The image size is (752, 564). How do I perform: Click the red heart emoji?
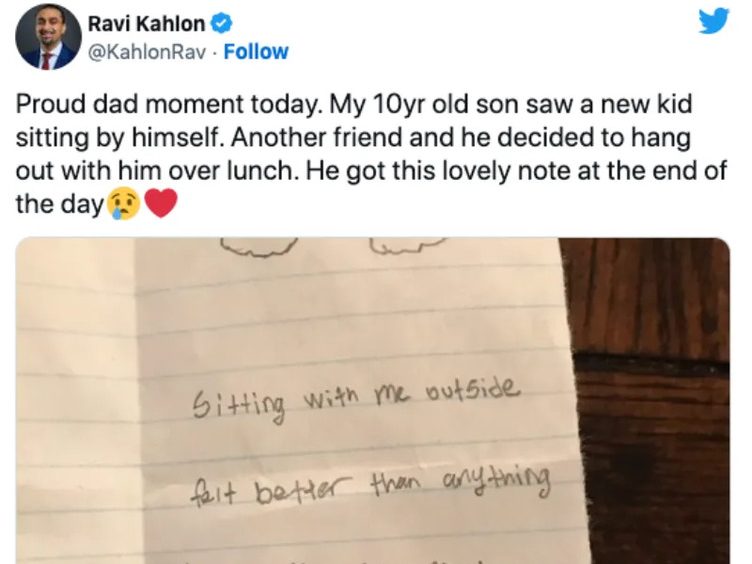click(161, 203)
